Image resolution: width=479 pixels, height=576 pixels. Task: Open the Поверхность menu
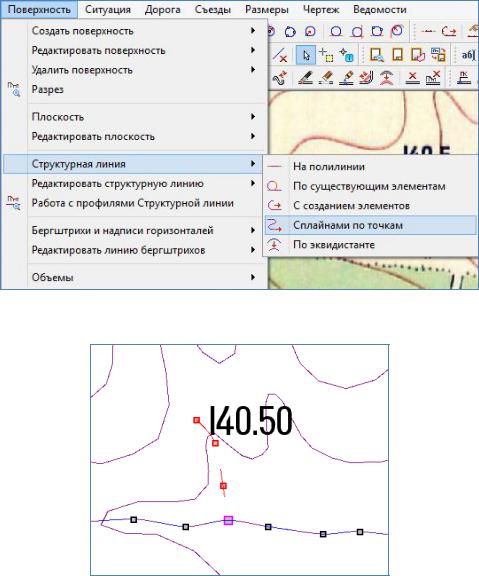click(39, 10)
